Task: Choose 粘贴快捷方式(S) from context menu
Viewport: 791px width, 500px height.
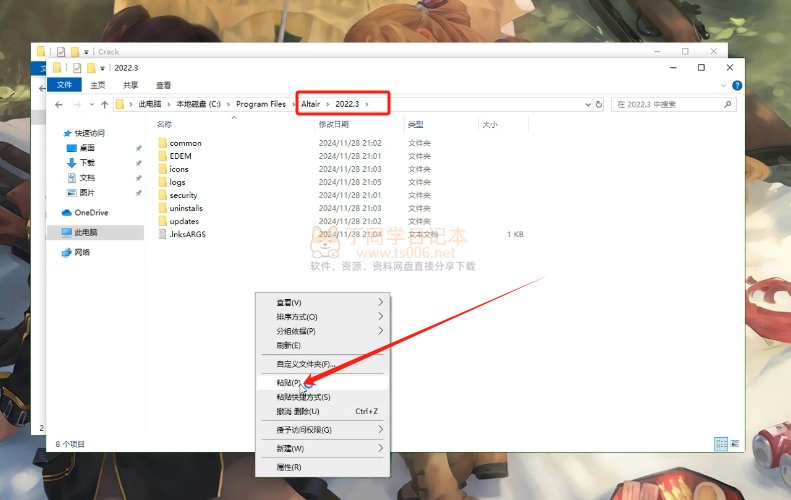Action: pyautogui.click(x=322, y=397)
